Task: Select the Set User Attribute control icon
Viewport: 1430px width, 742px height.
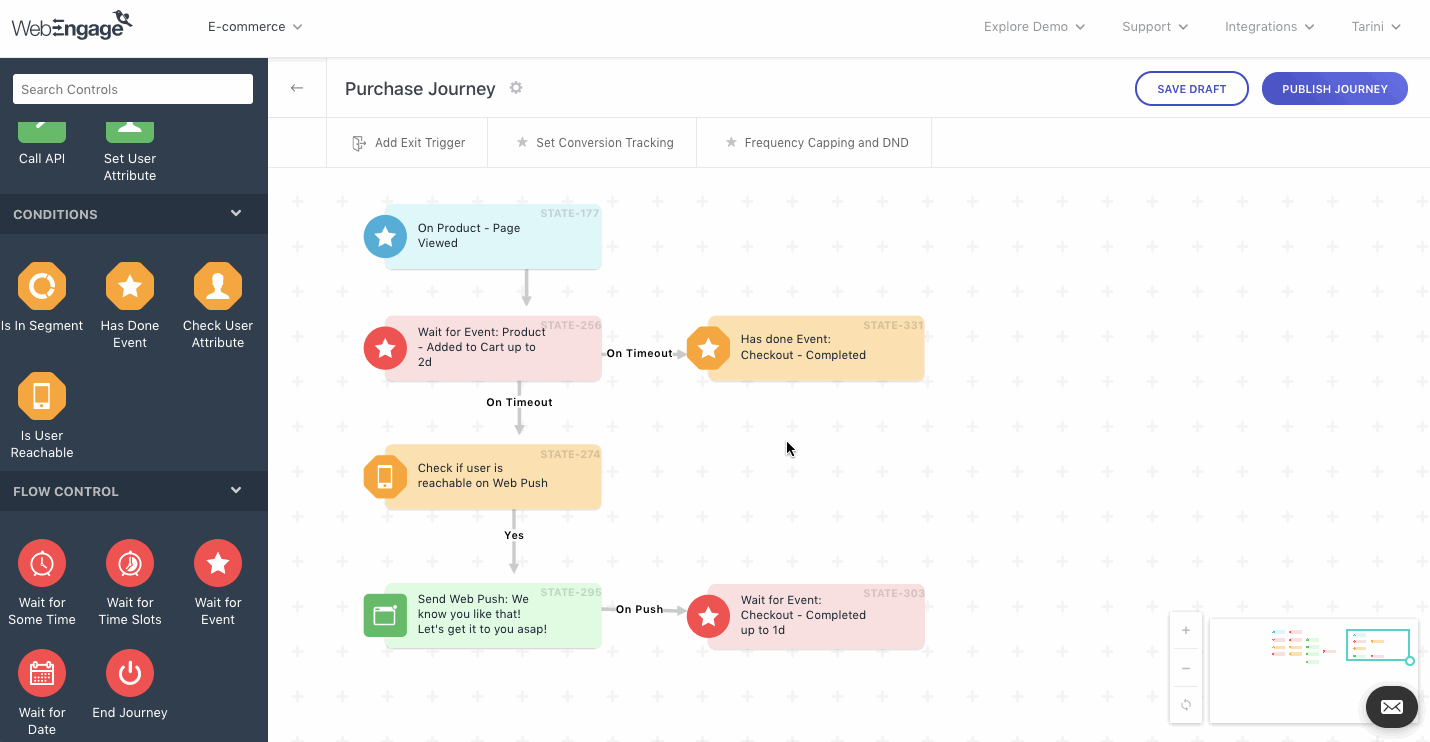Action: click(130, 130)
